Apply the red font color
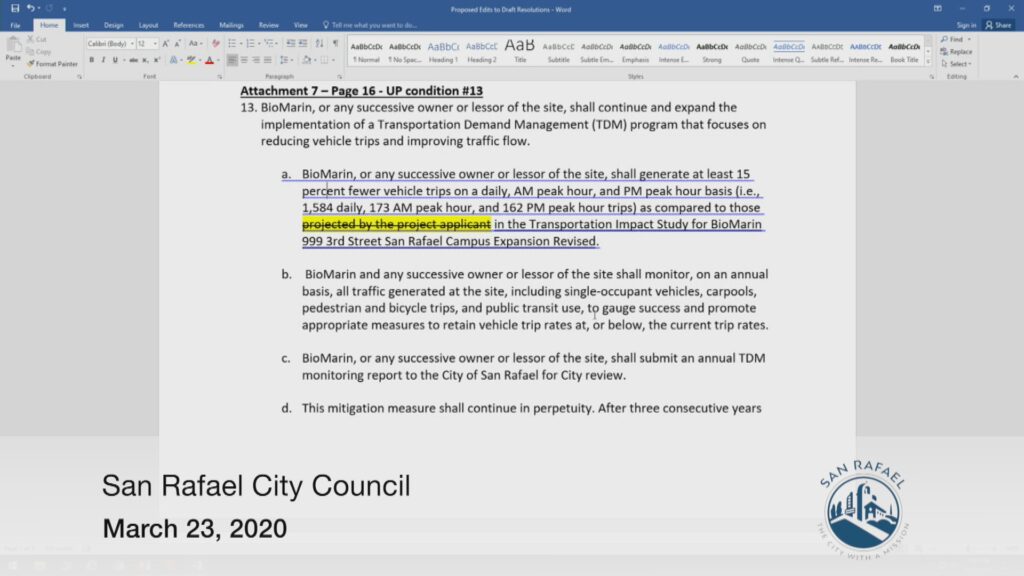Screen dimensions: 1024x576 (x=209, y=60)
